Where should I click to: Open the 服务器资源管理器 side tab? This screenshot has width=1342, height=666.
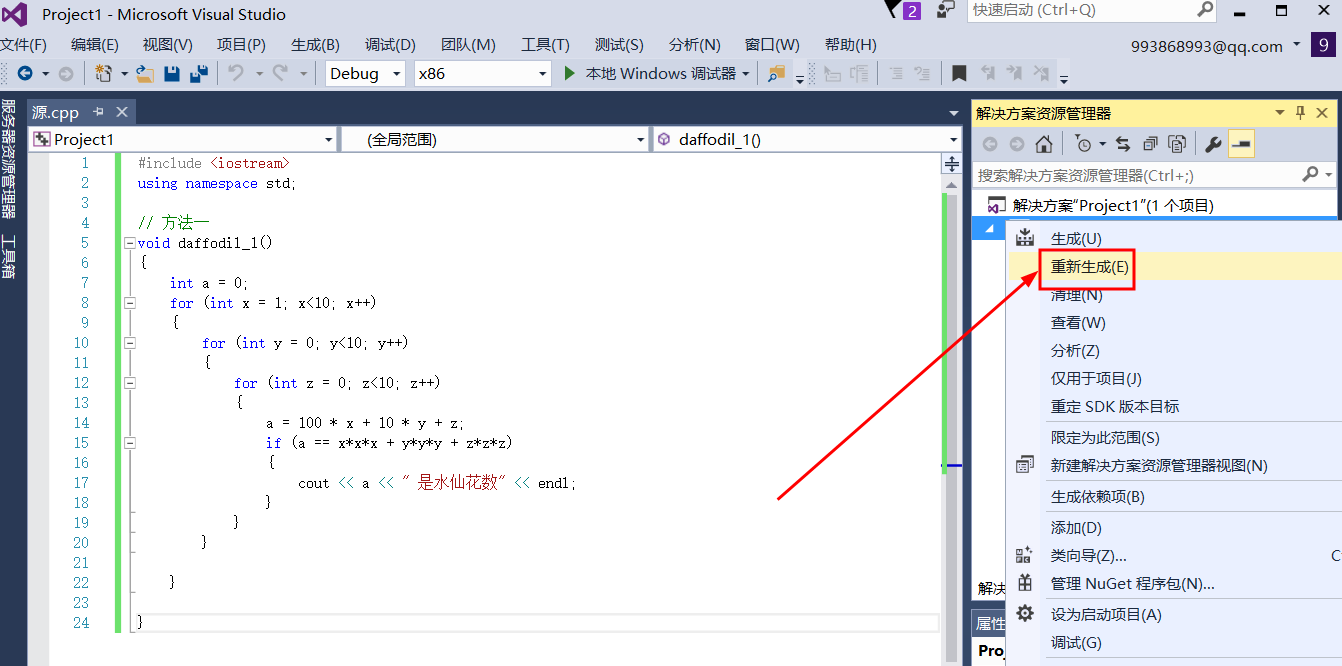coord(9,158)
